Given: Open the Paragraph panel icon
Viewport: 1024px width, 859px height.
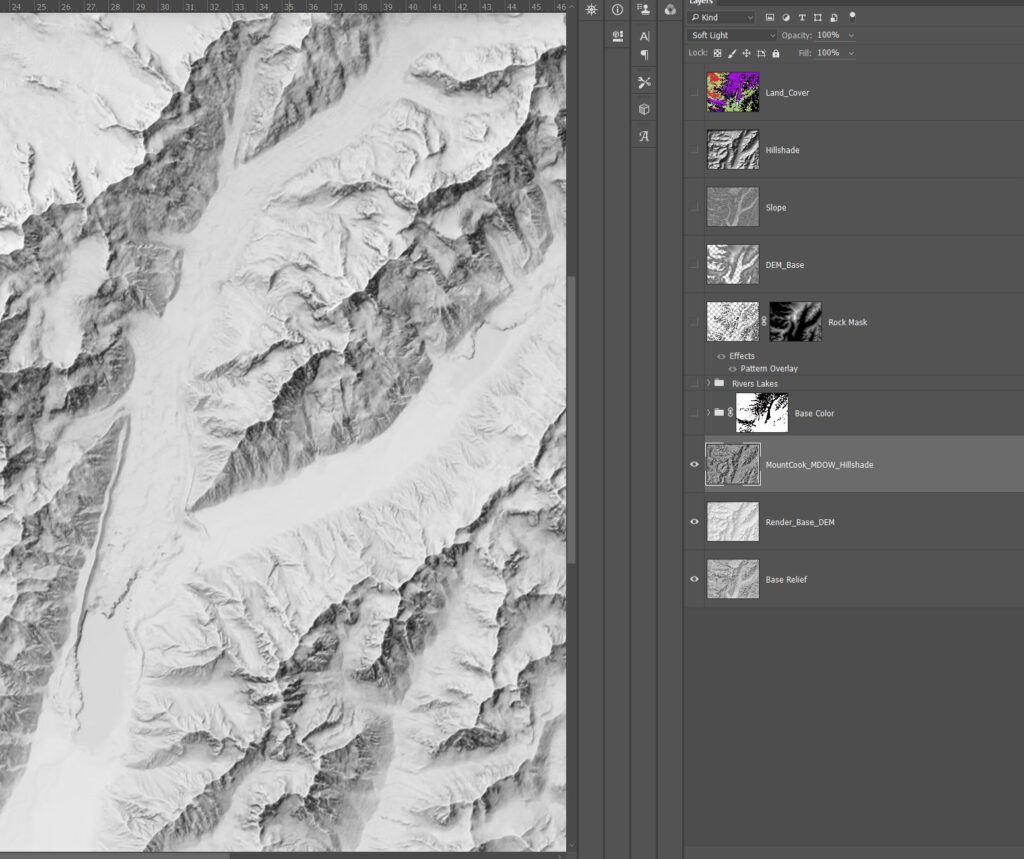Looking at the screenshot, I should [x=644, y=55].
